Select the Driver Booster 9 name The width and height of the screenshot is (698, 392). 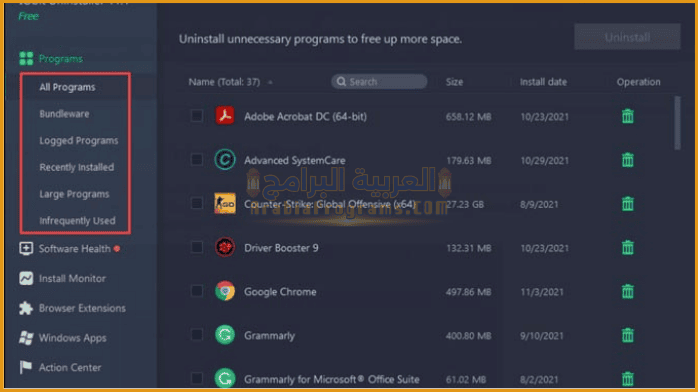coord(281,248)
